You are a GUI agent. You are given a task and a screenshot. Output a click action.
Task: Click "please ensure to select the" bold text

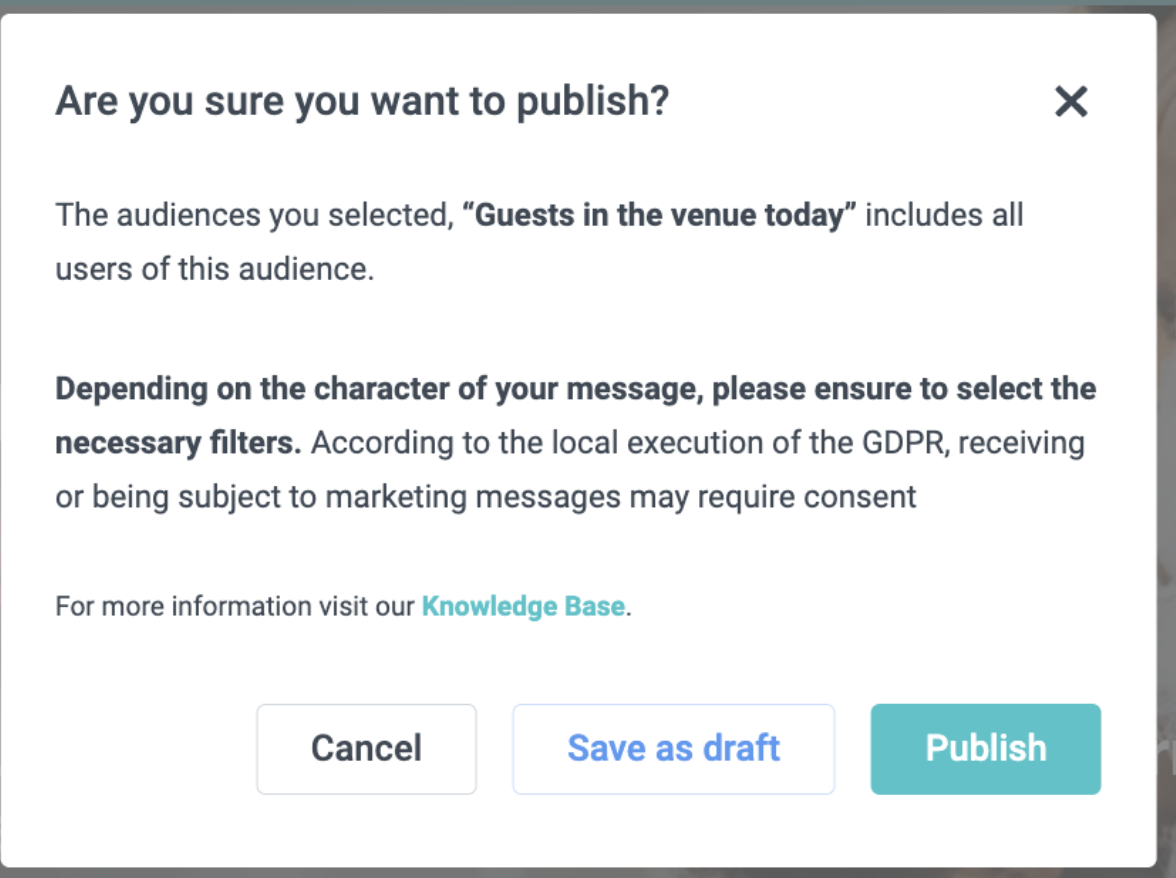tap(903, 388)
